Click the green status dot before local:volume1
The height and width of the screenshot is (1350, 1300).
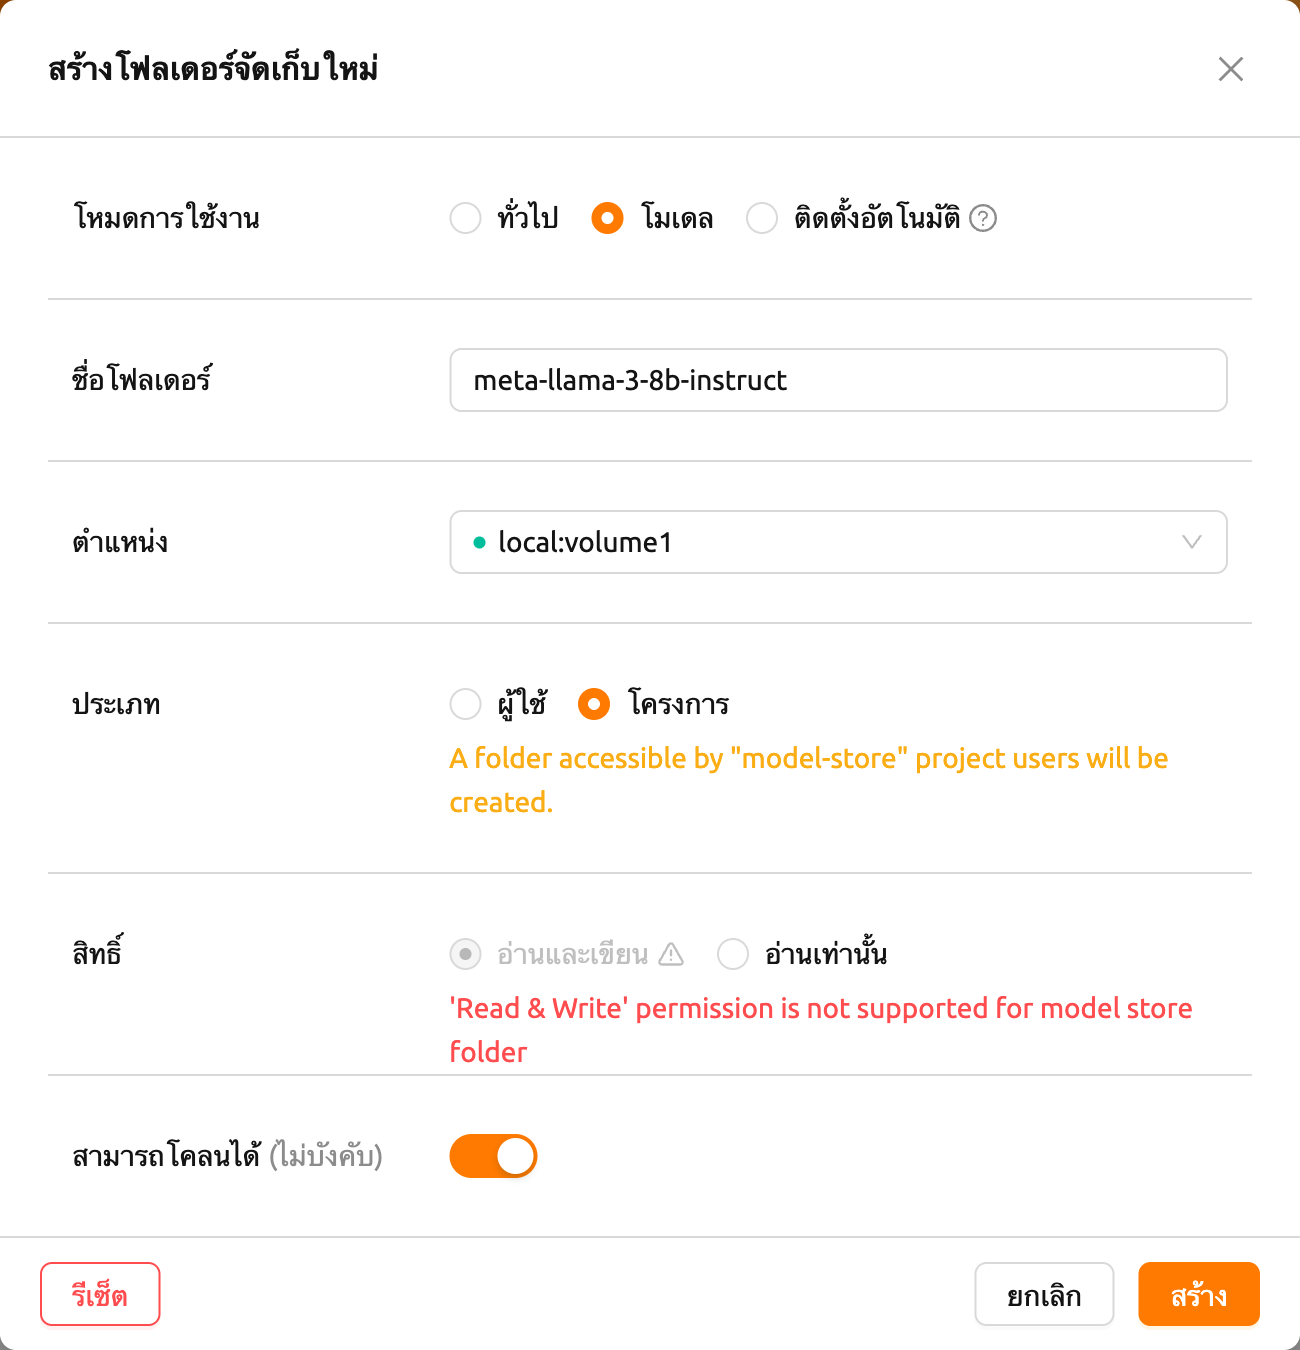click(x=479, y=542)
